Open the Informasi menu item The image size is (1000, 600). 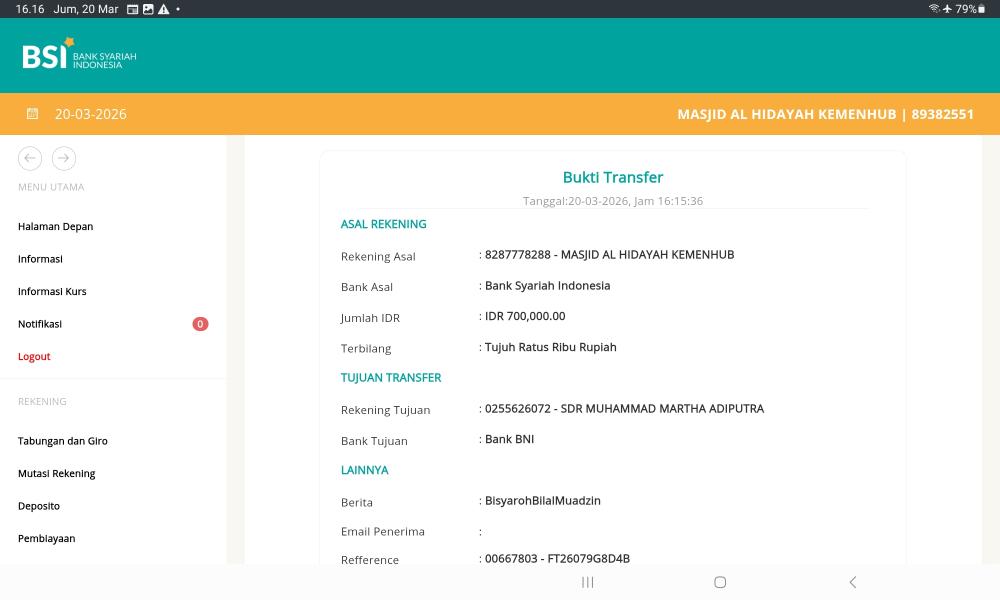[x=40, y=259]
